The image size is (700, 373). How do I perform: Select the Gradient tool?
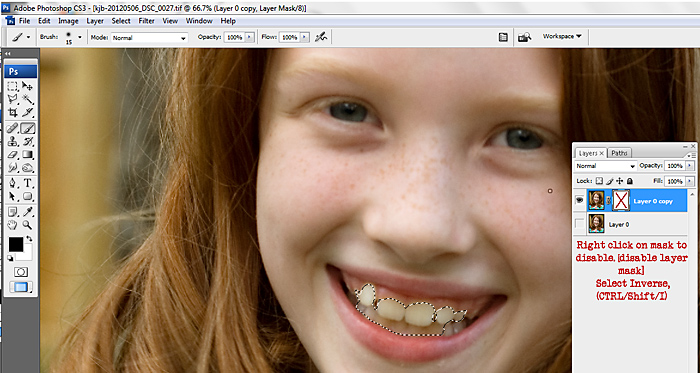28,155
